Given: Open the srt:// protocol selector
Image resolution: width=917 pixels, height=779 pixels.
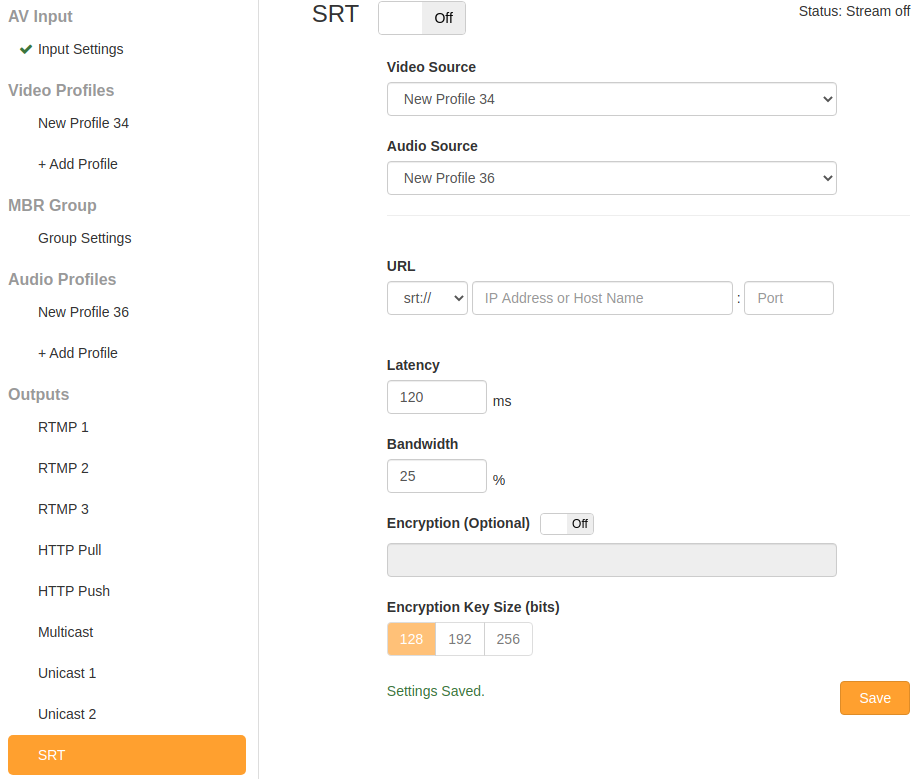Looking at the screenshot, I should [x=427, y=297].
